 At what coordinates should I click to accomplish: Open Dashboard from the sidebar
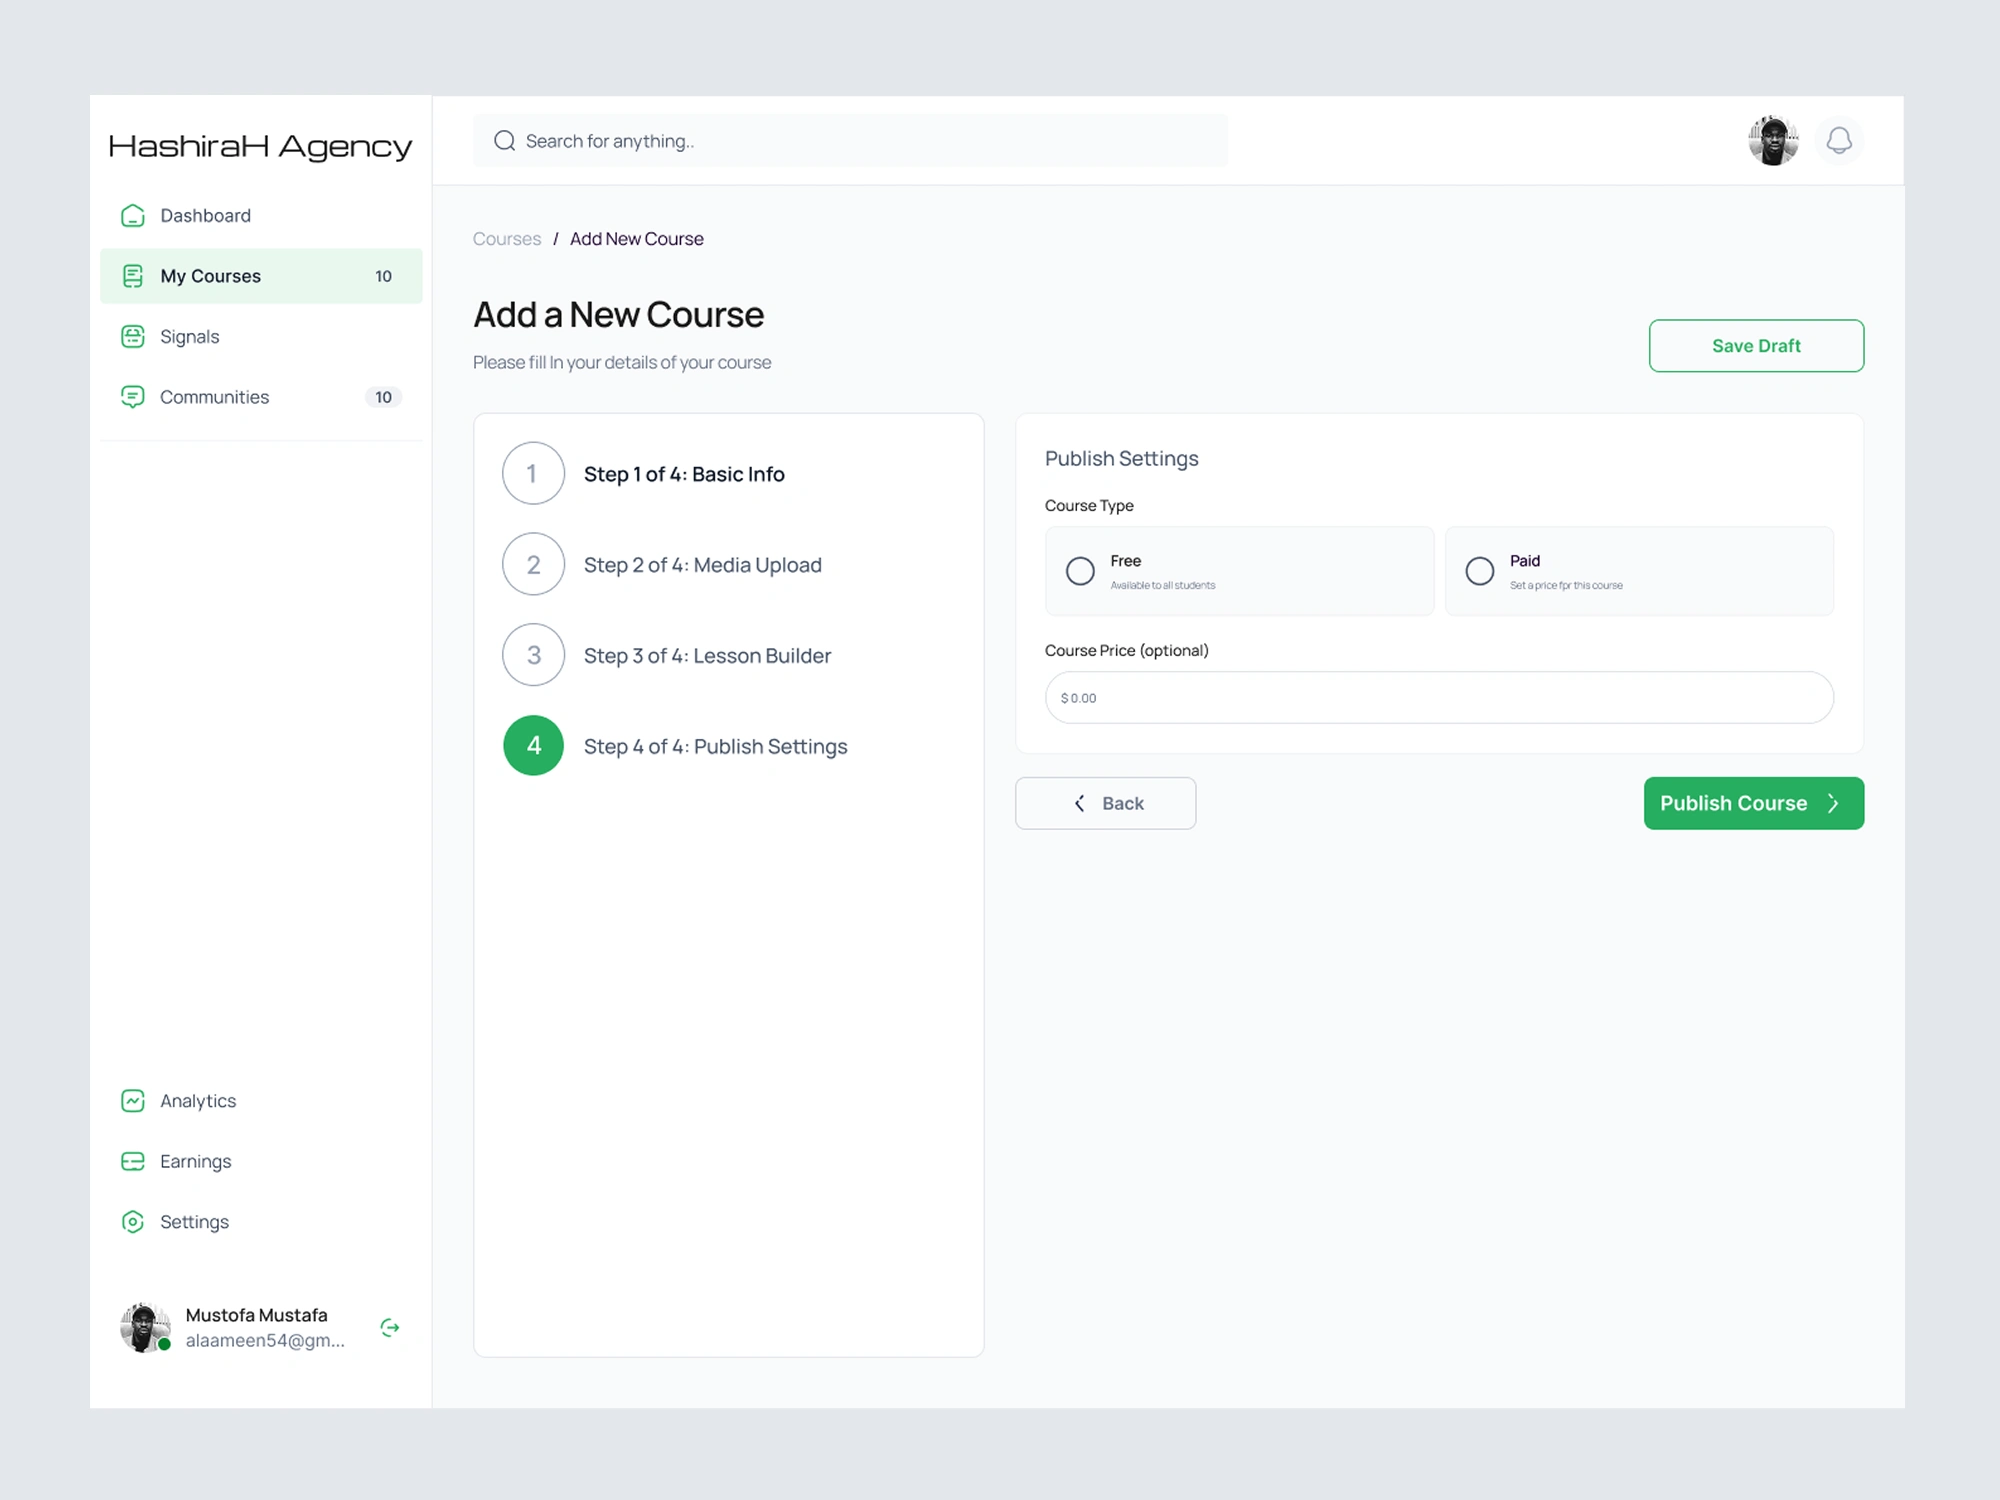(205, 216)
